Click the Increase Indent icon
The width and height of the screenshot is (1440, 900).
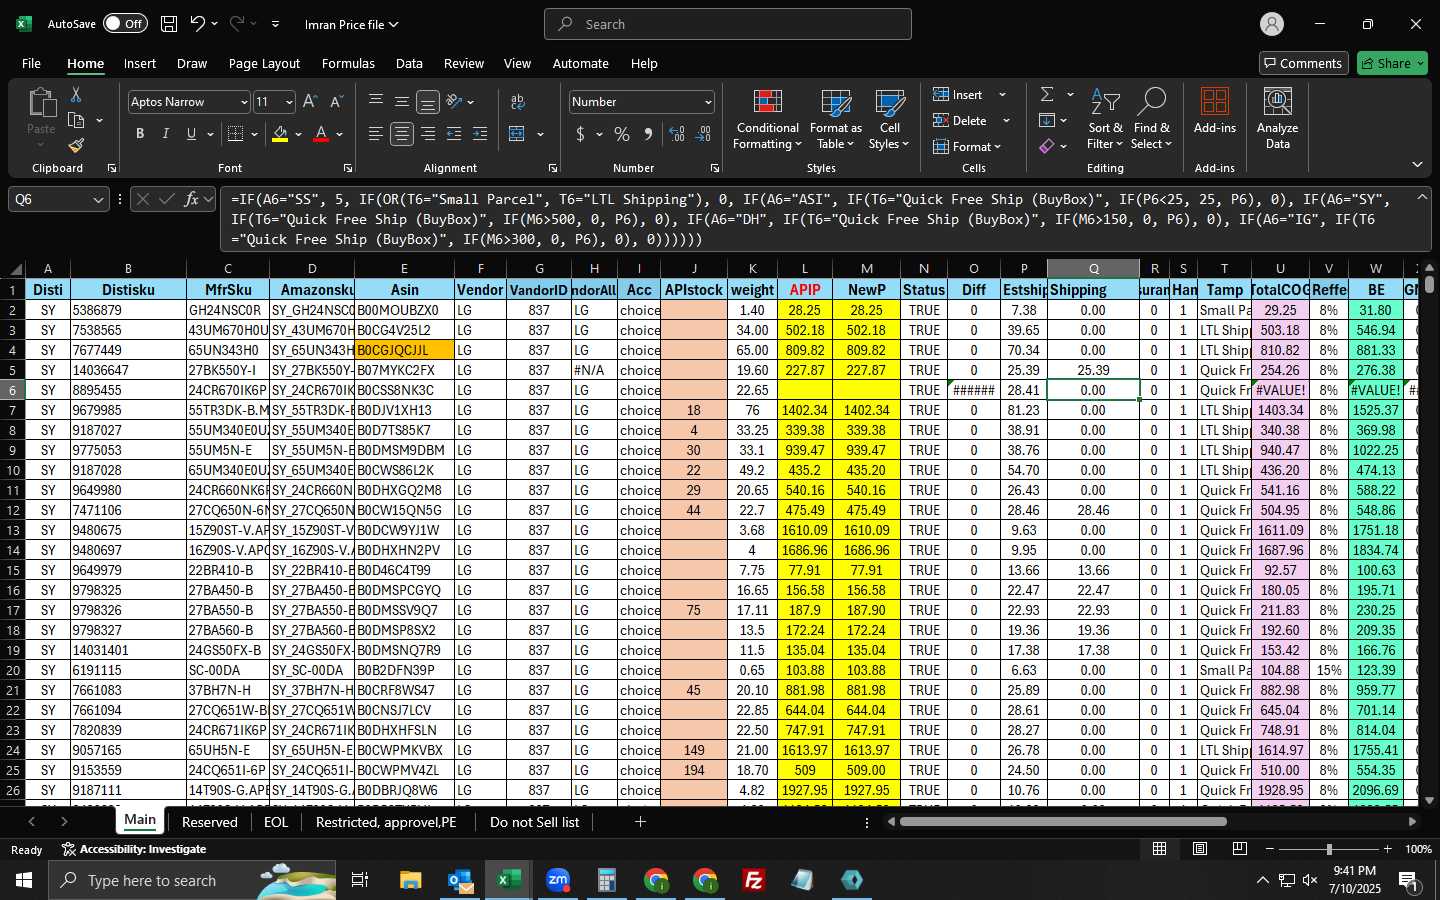(480, 134)
